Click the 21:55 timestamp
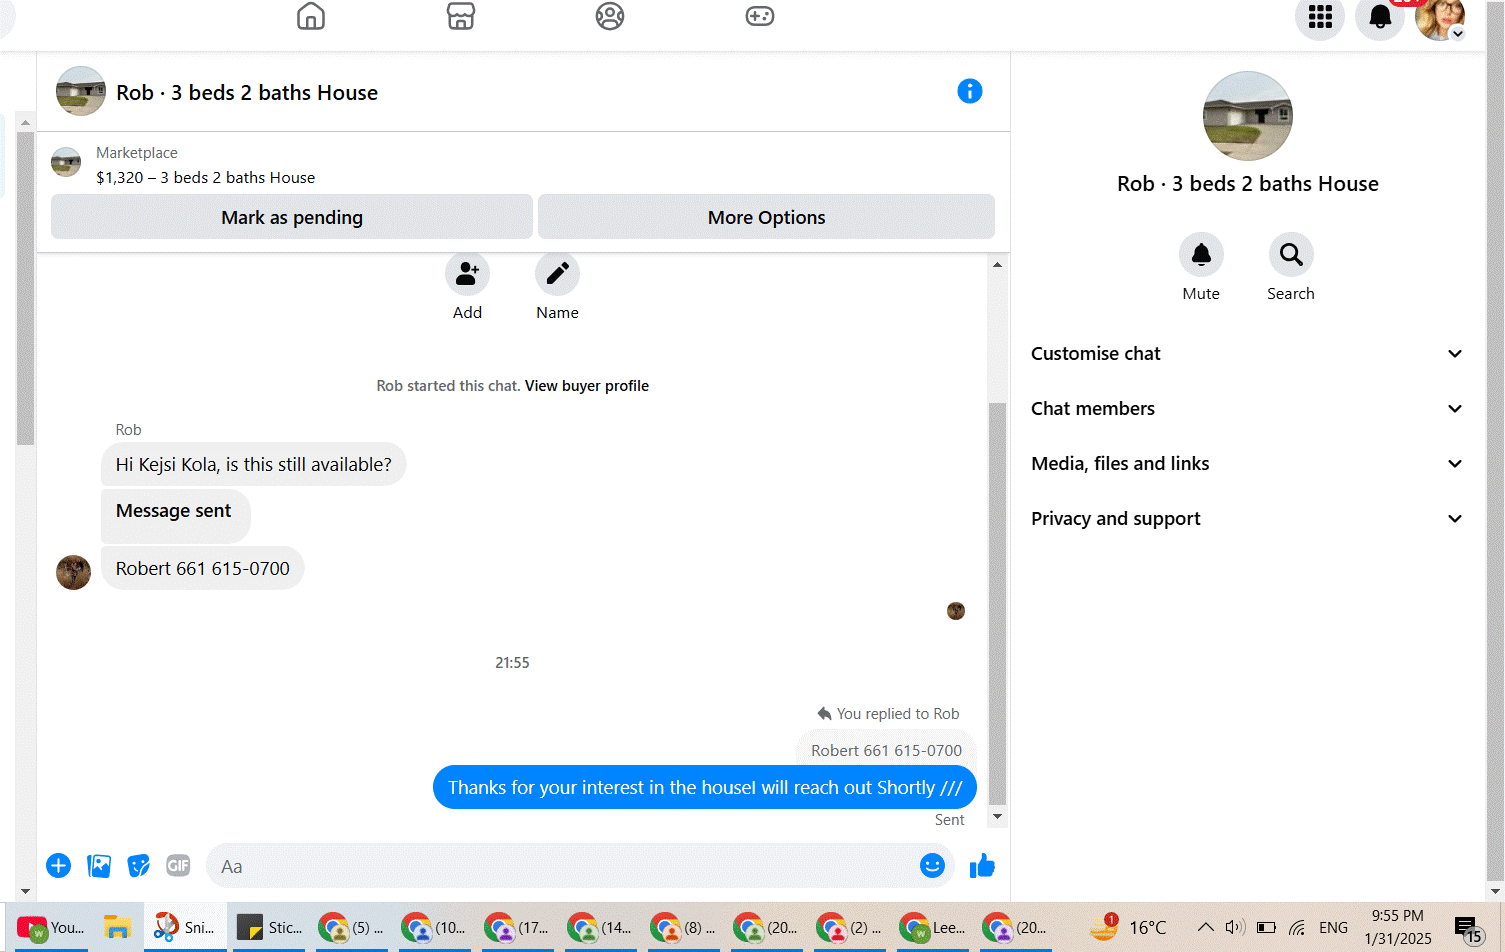1505x952 pixels. [x=512, y=663]
